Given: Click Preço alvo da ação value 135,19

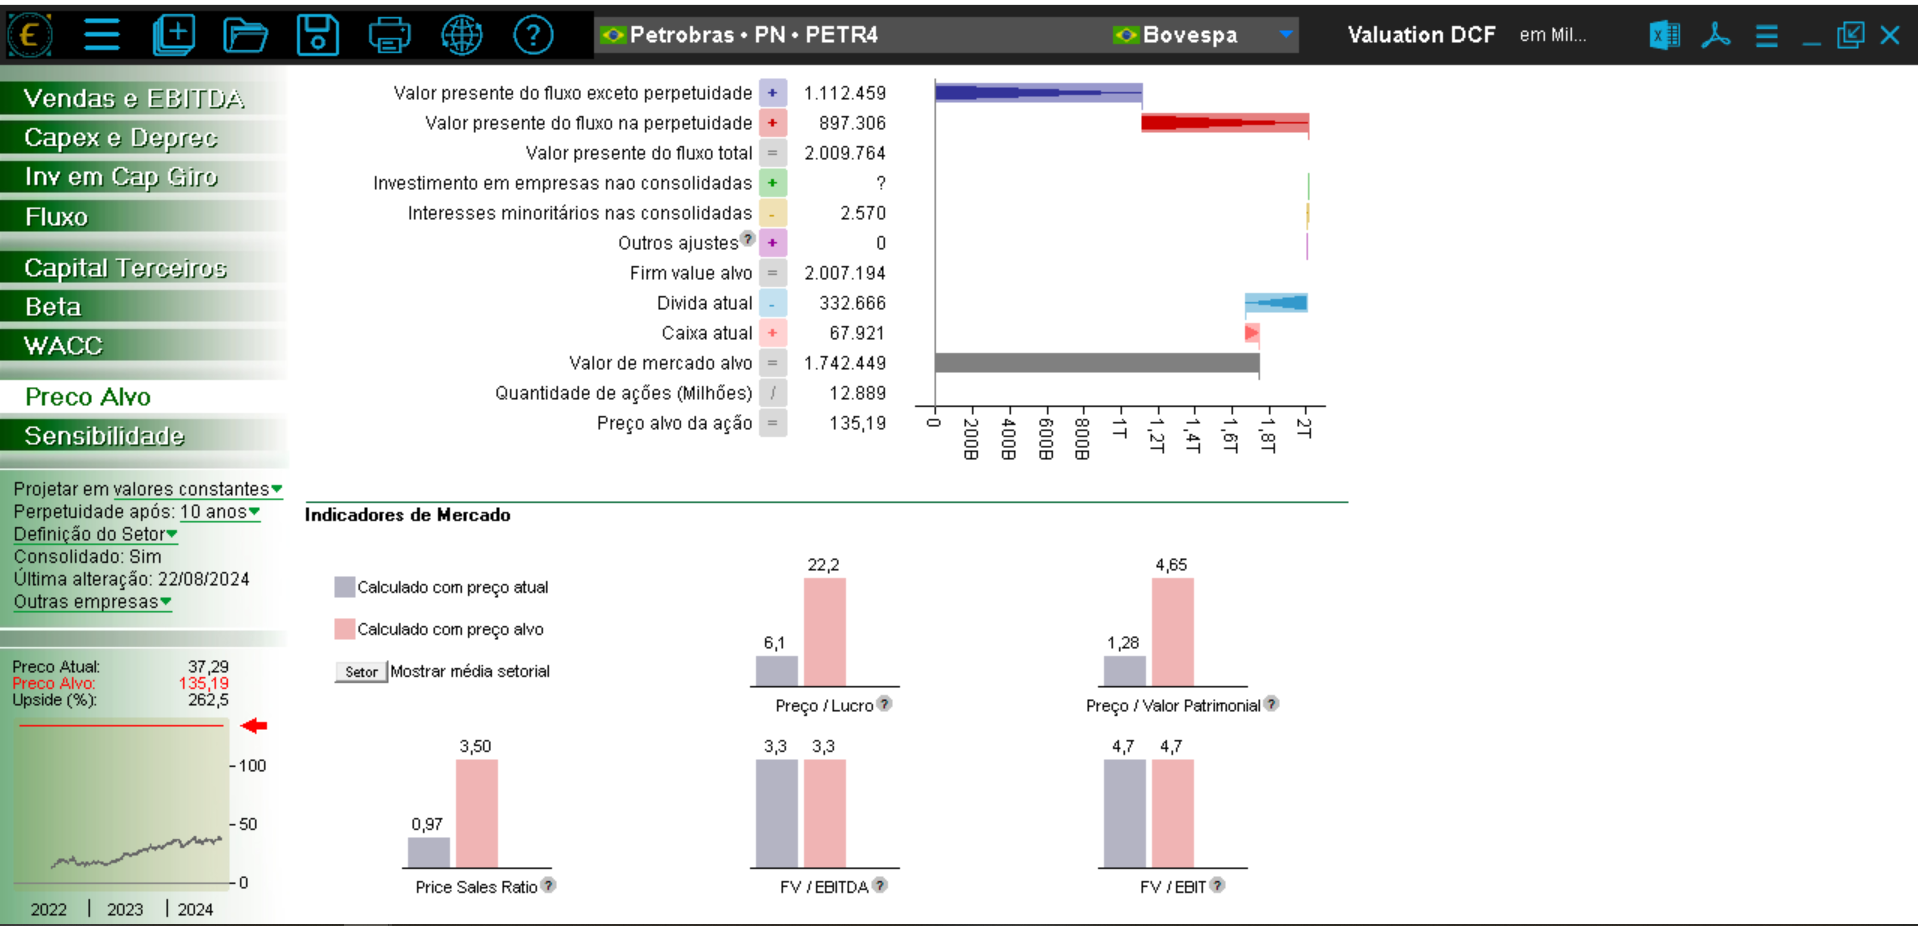Looking at the screenshot, I should click(858, 423).
